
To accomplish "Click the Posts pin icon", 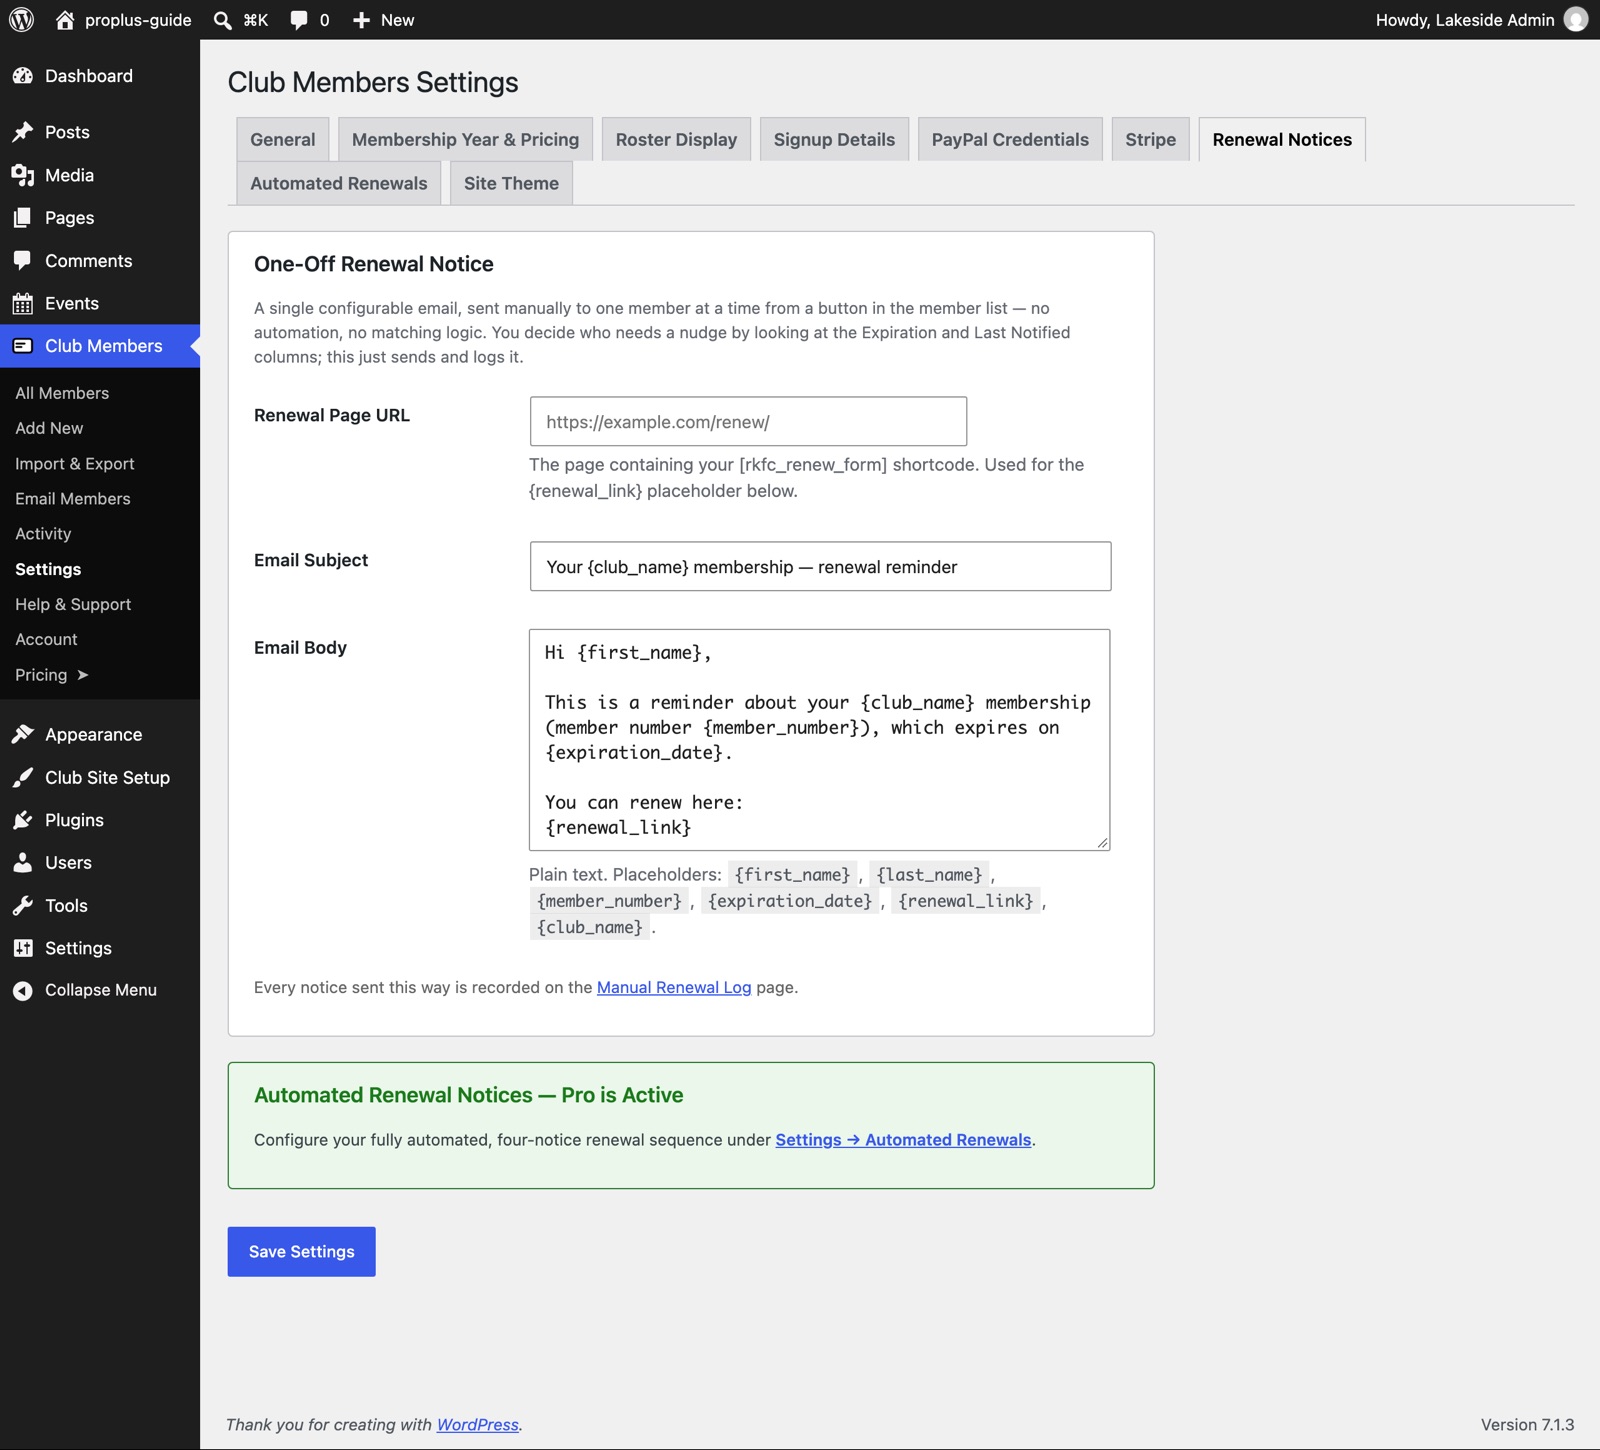I will click(23, 132).
